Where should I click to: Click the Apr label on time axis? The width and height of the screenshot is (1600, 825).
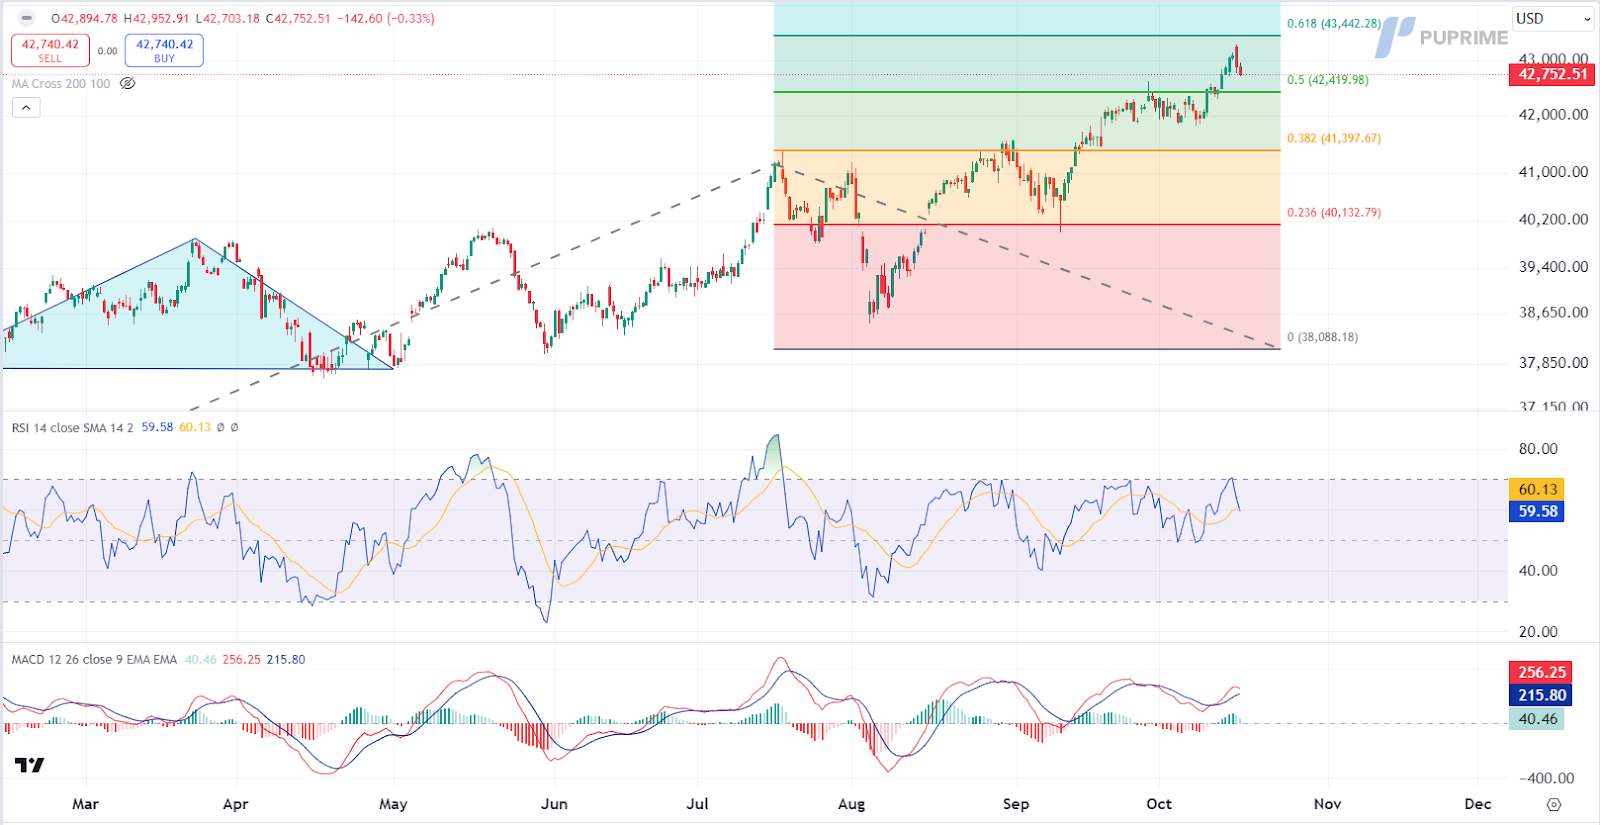235,804
